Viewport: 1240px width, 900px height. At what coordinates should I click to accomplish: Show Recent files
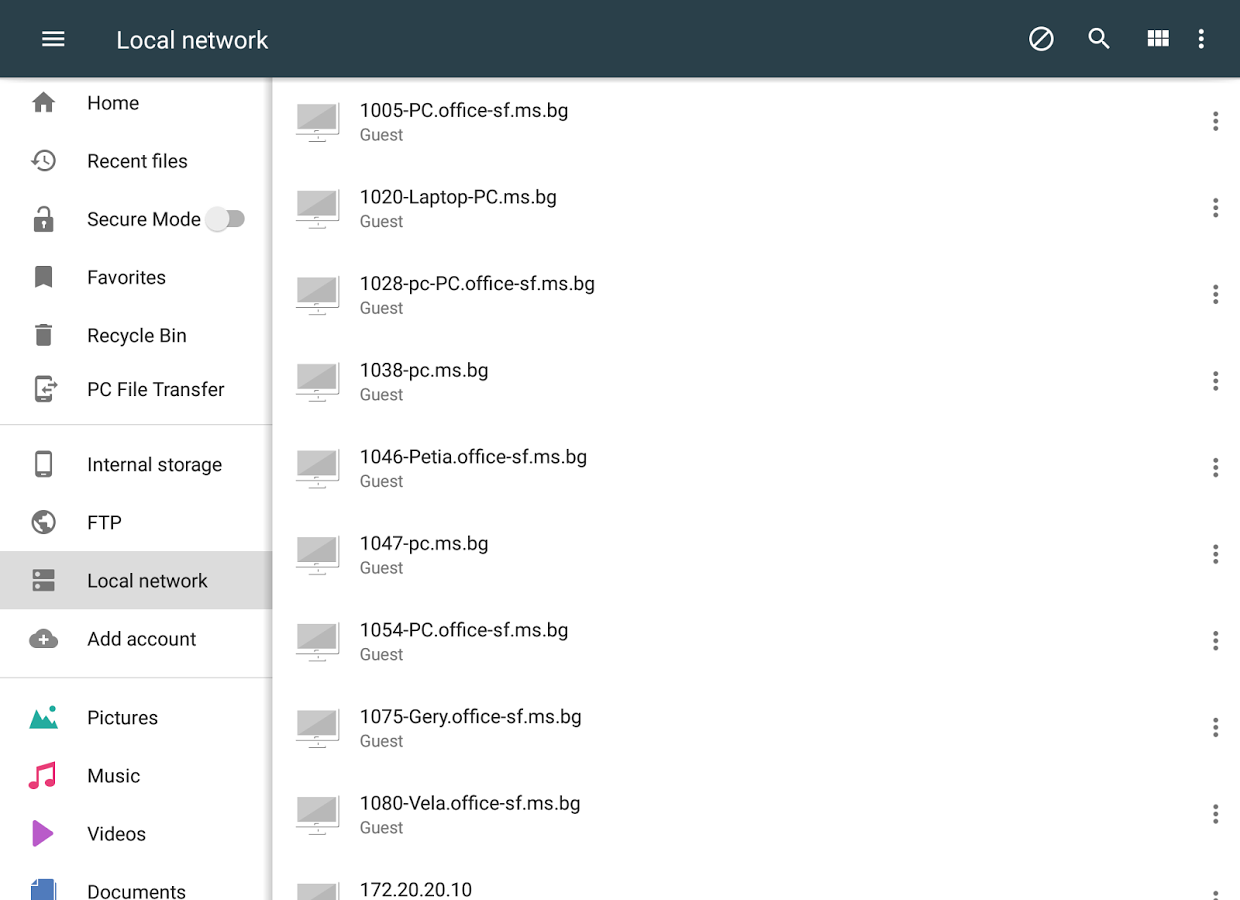137,161
